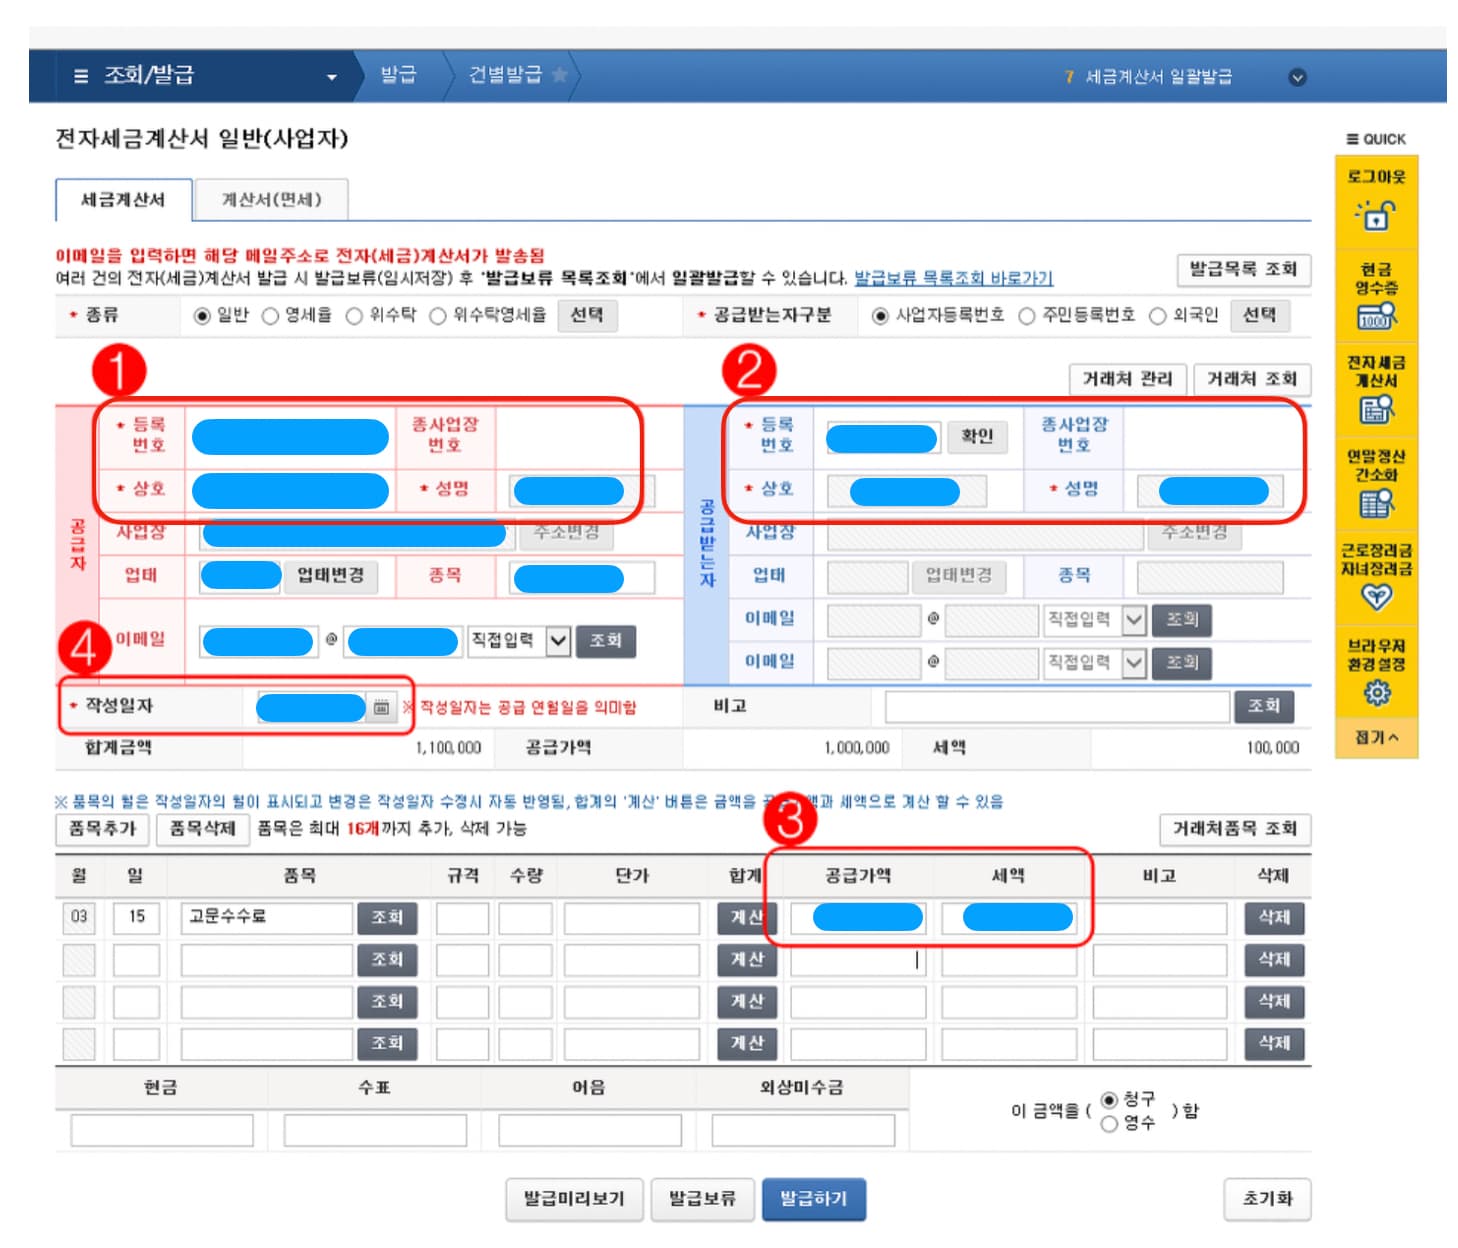Click the day field showing 15

click(x=136, y=918)
